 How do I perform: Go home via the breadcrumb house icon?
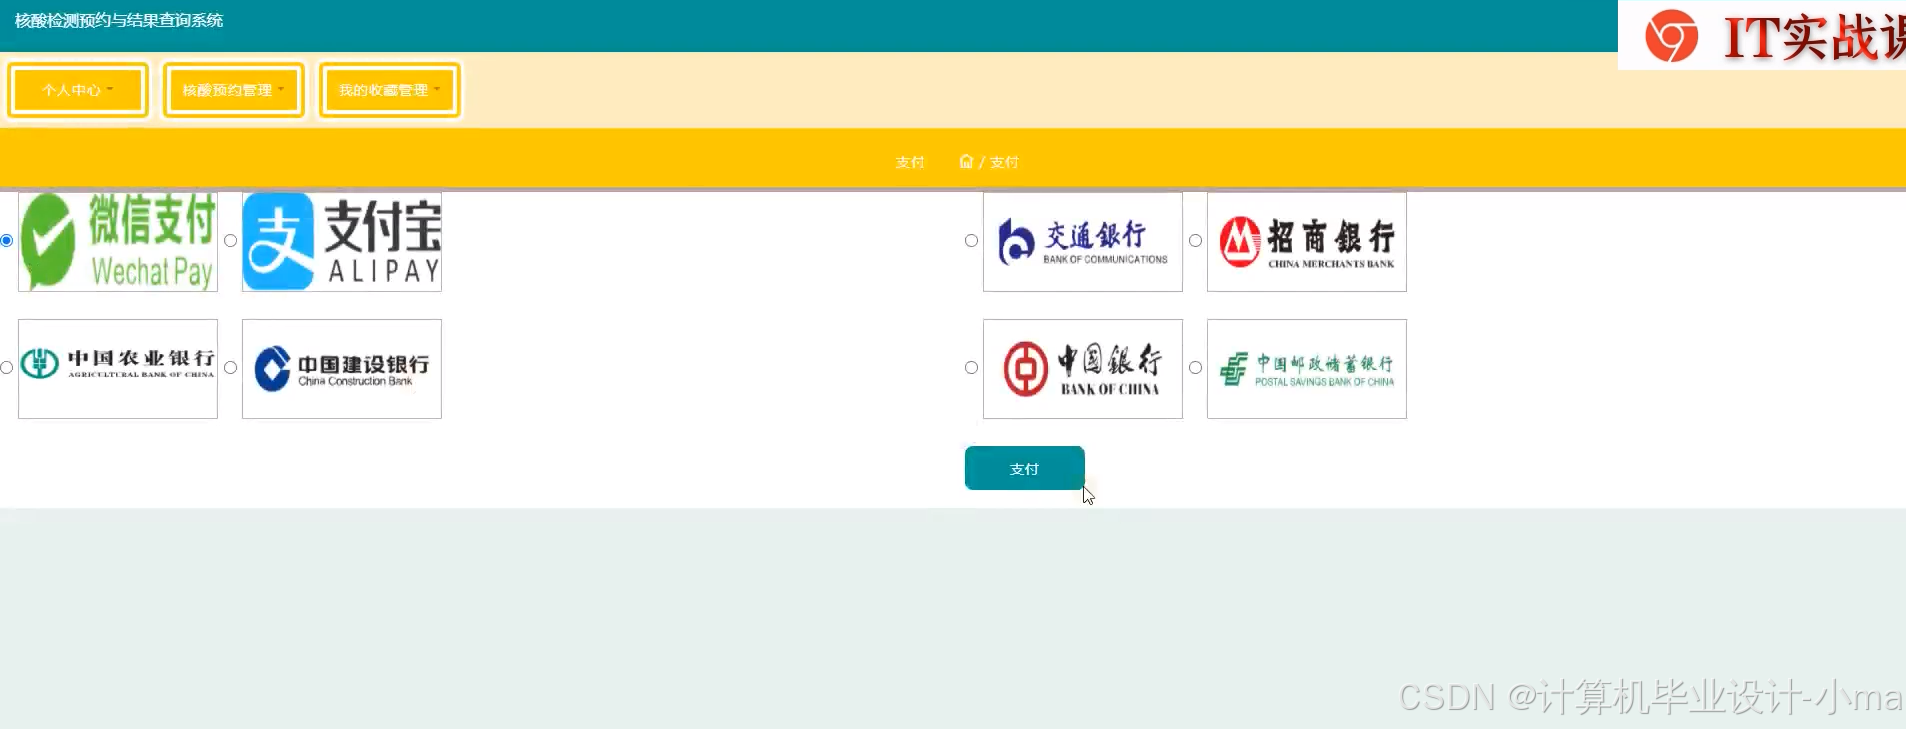pos(966,161)
